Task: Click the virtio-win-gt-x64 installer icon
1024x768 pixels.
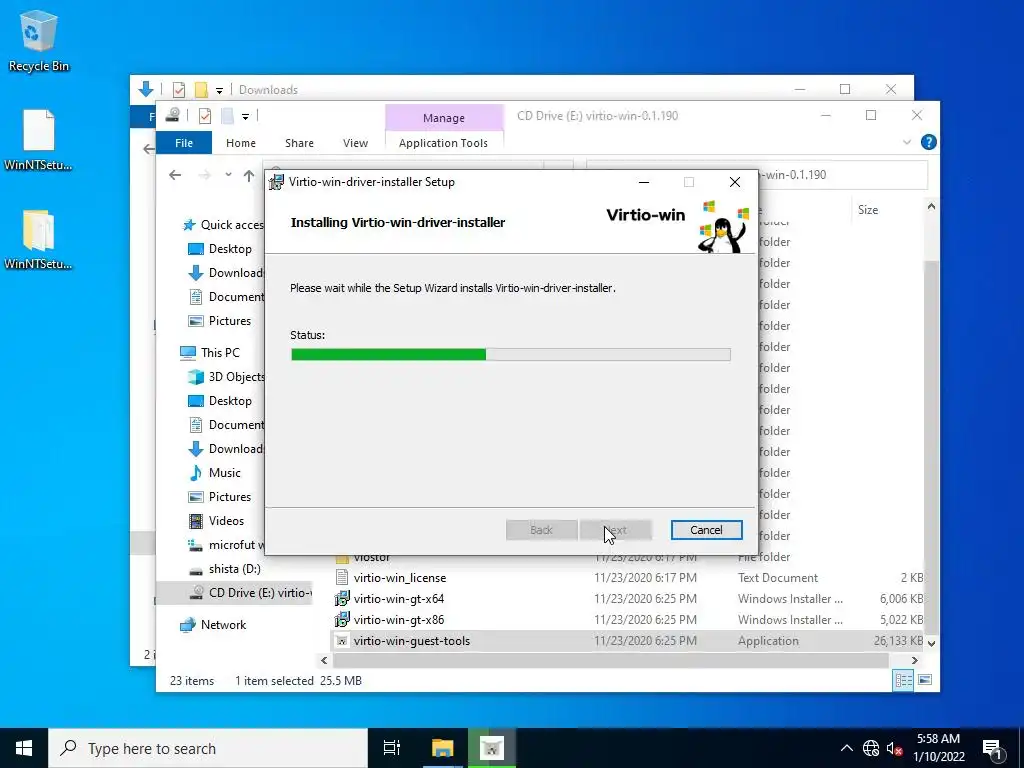Action: [342, 599]
